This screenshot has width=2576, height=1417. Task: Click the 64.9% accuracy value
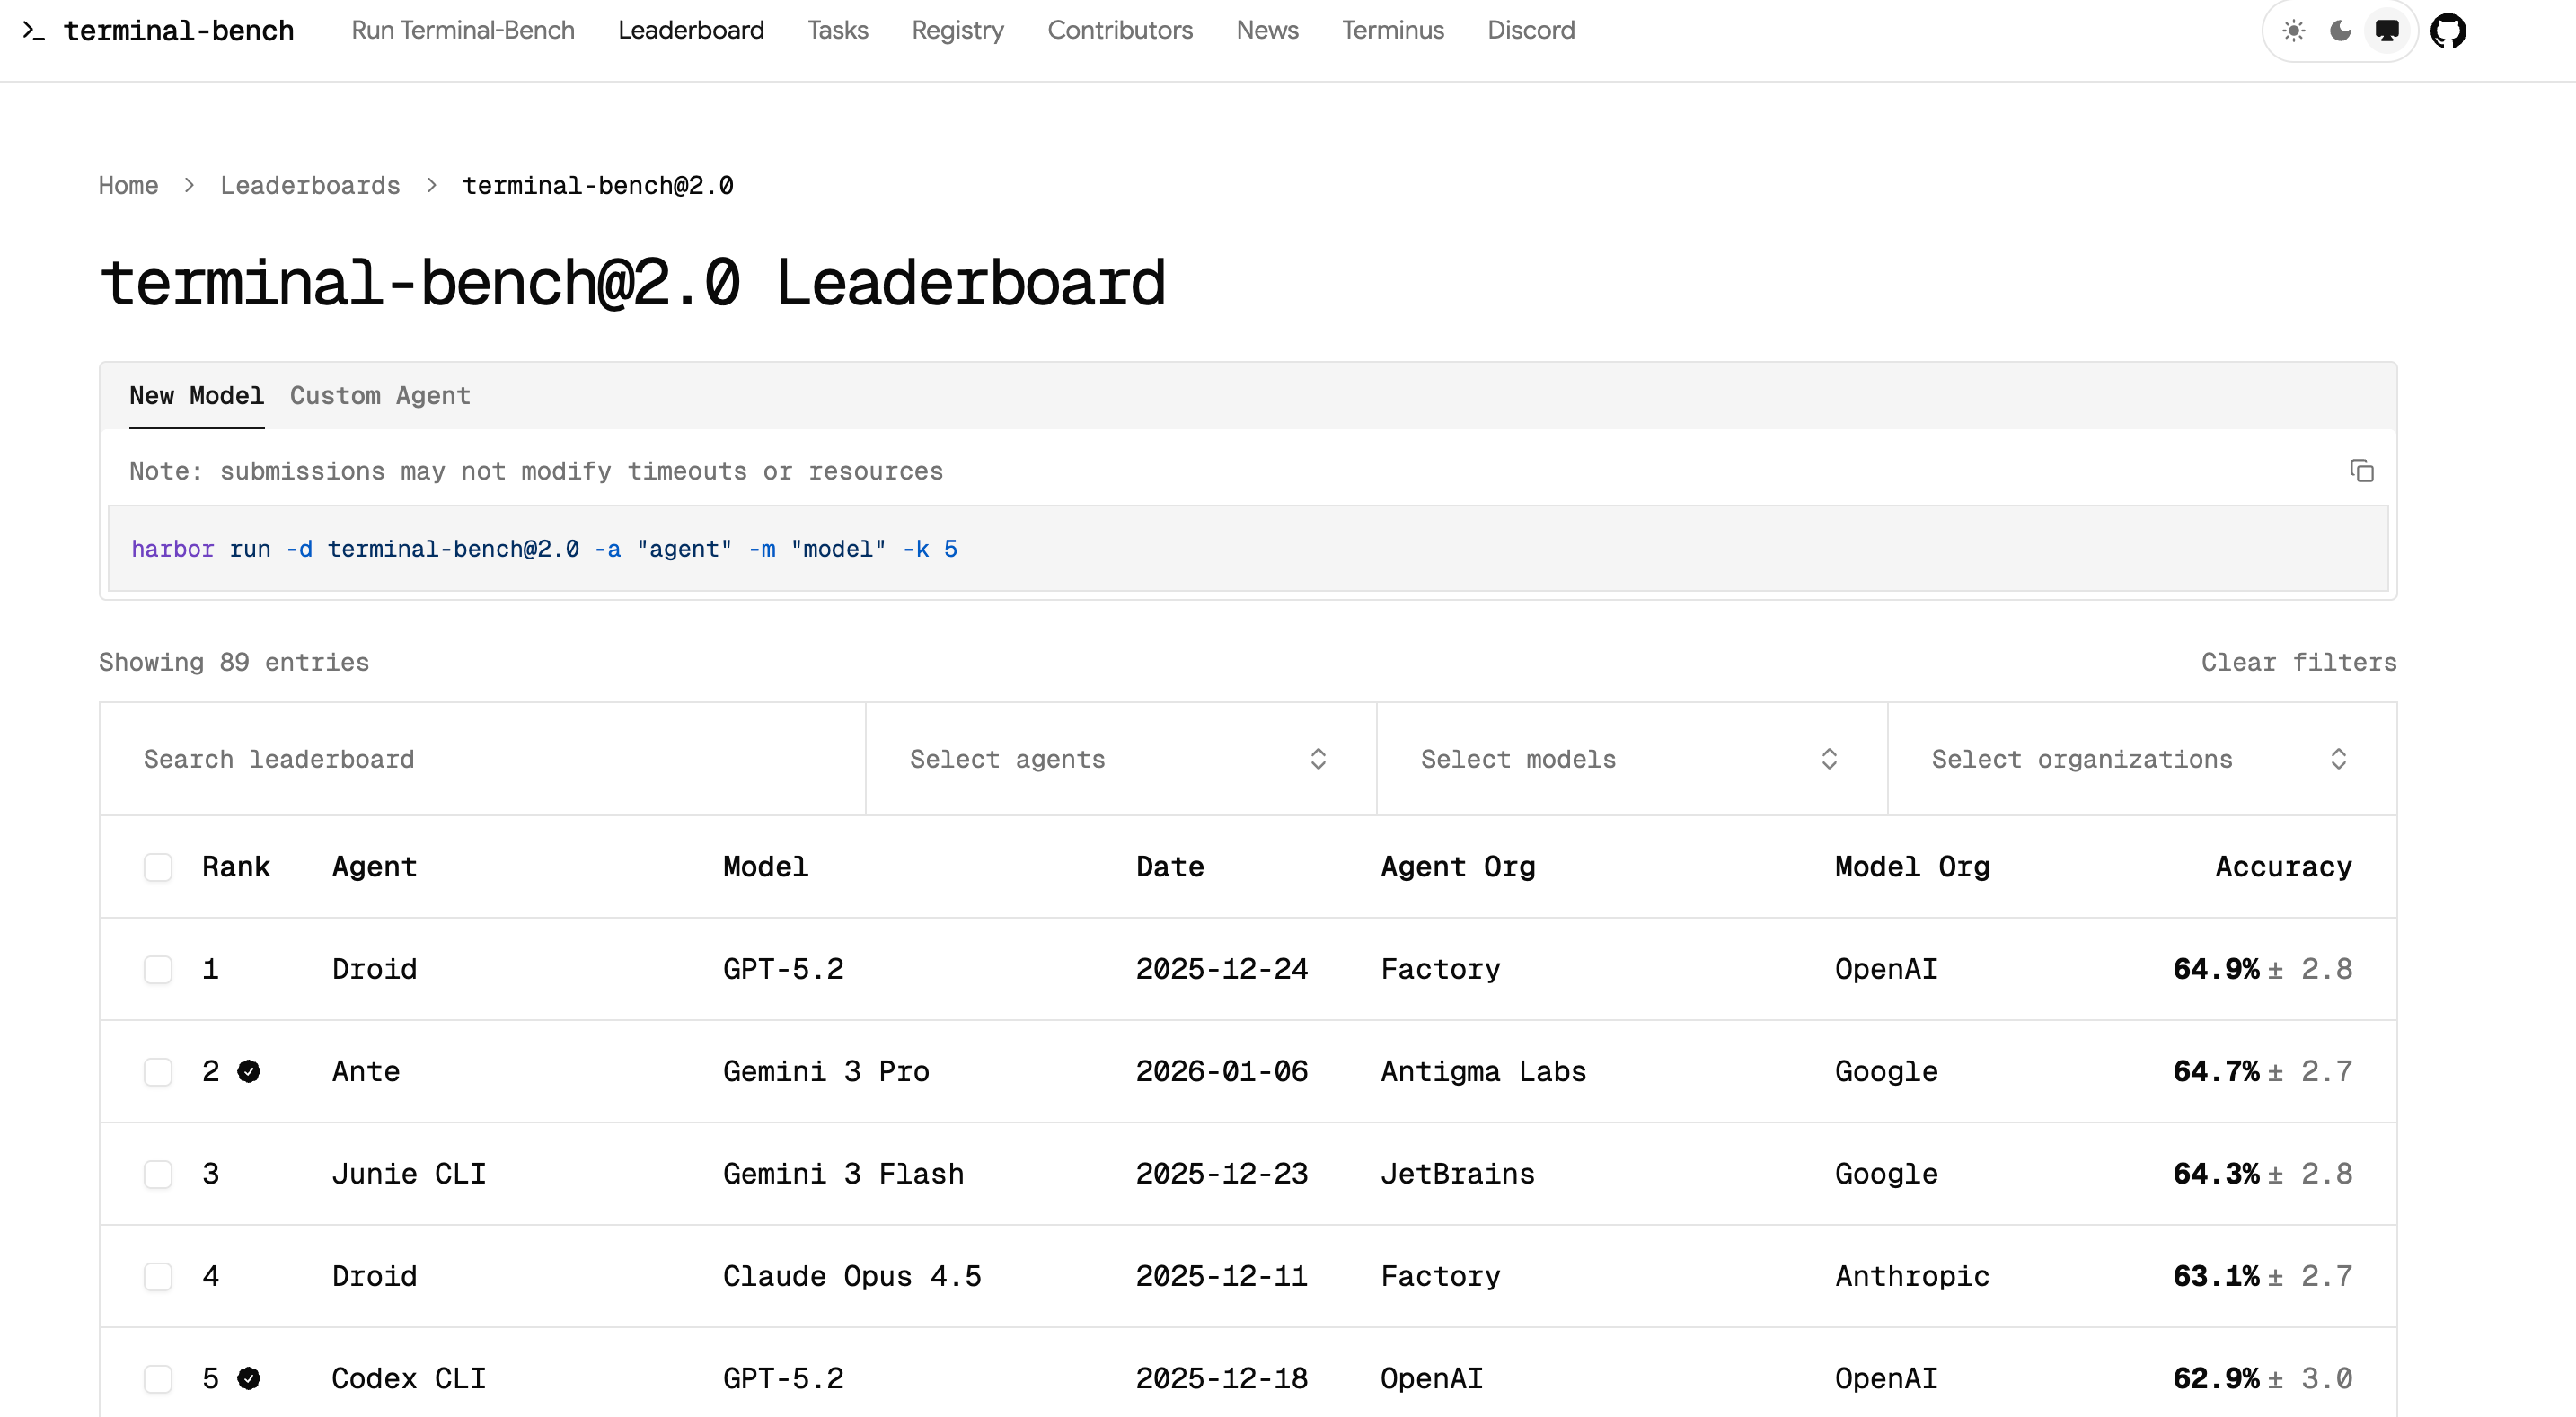tap(2216, 968)
